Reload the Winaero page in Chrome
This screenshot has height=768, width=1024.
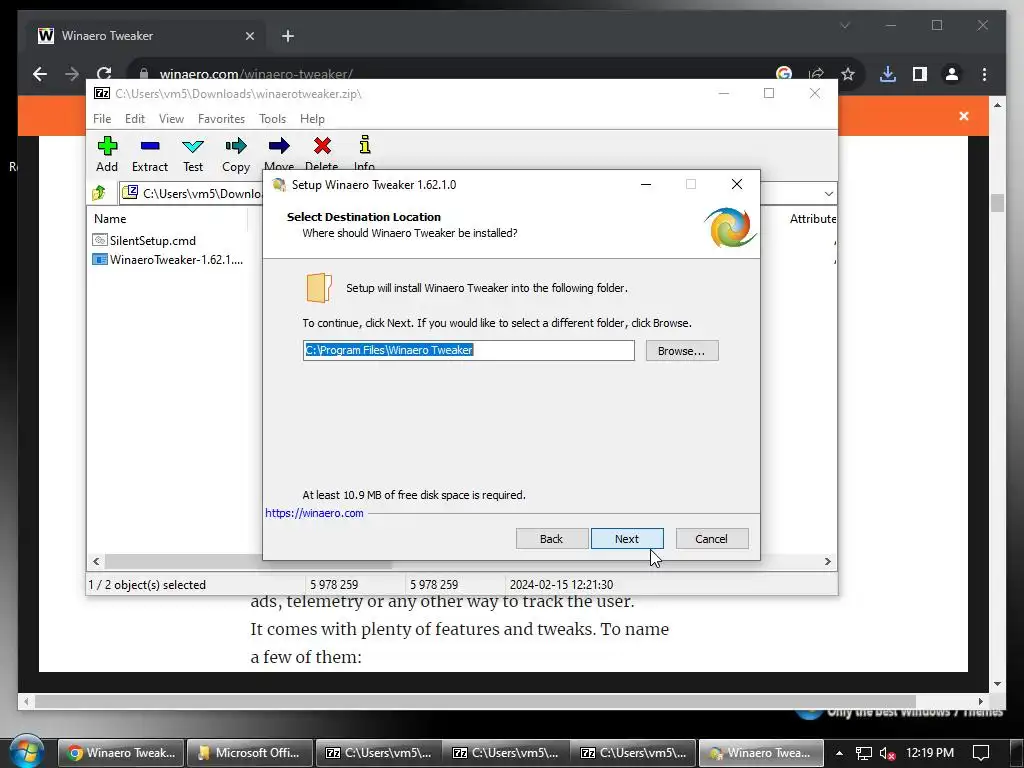[104, 74]
